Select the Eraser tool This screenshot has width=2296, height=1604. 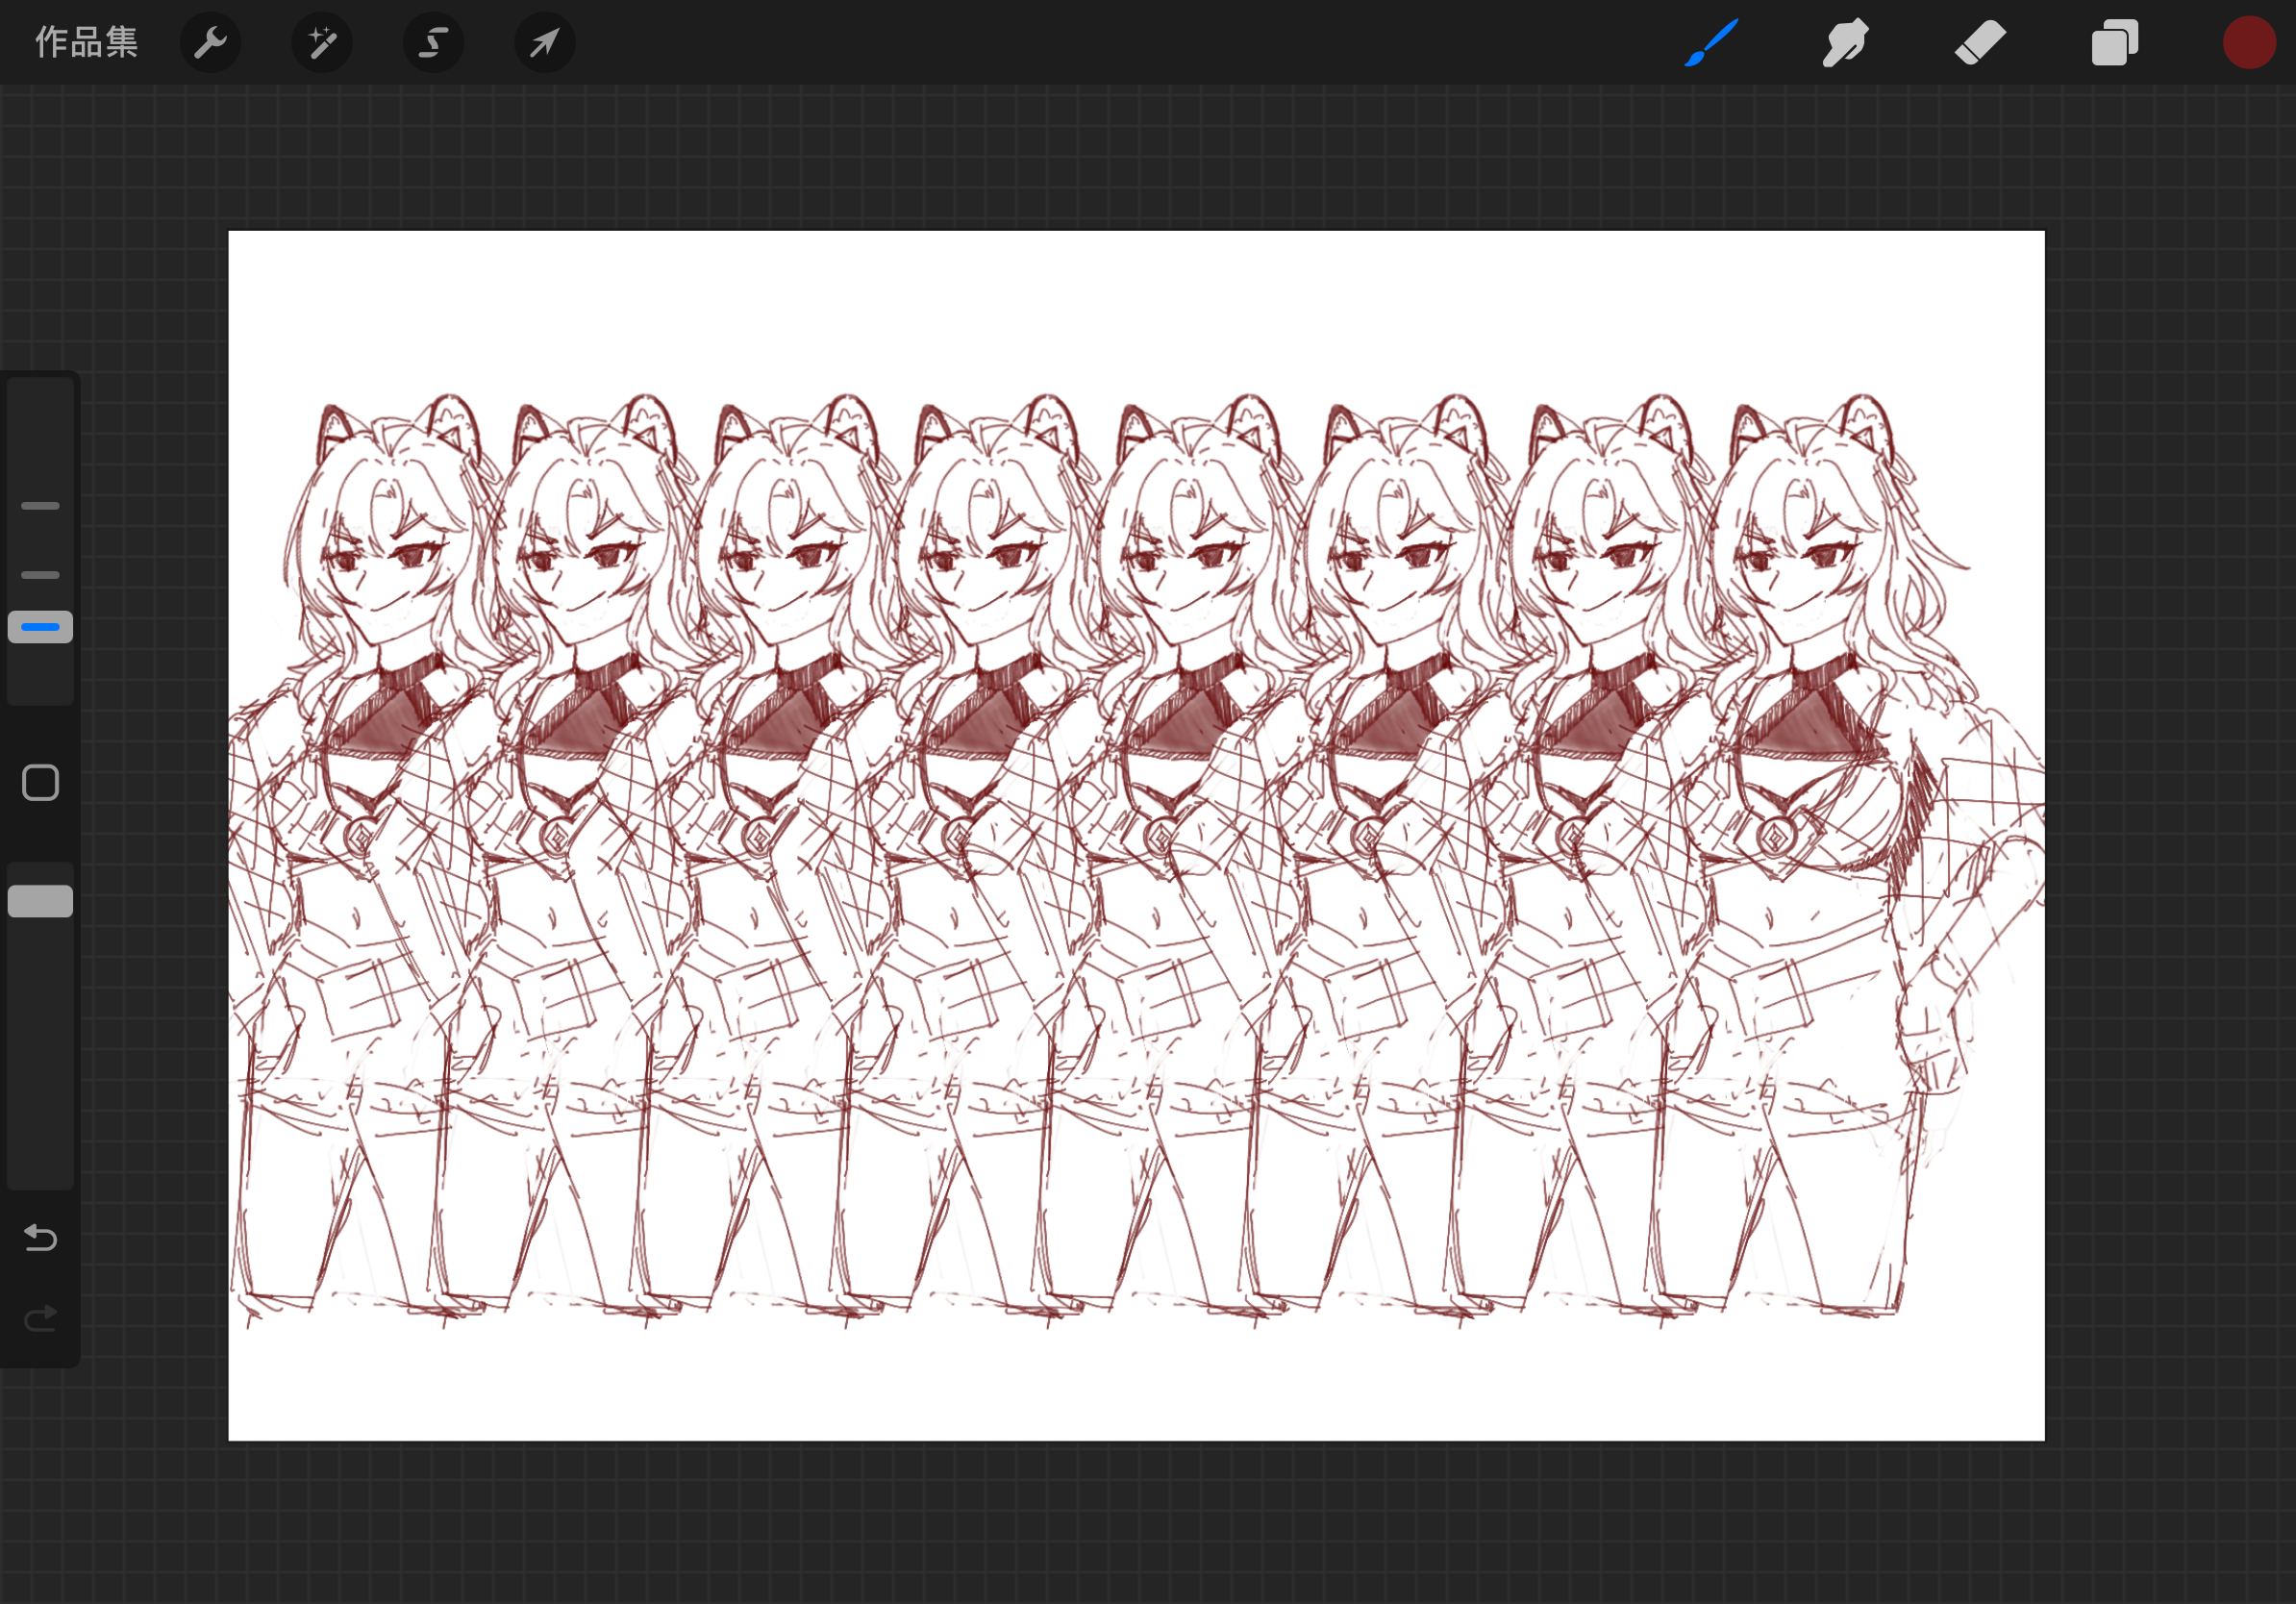pos(1980,43)
